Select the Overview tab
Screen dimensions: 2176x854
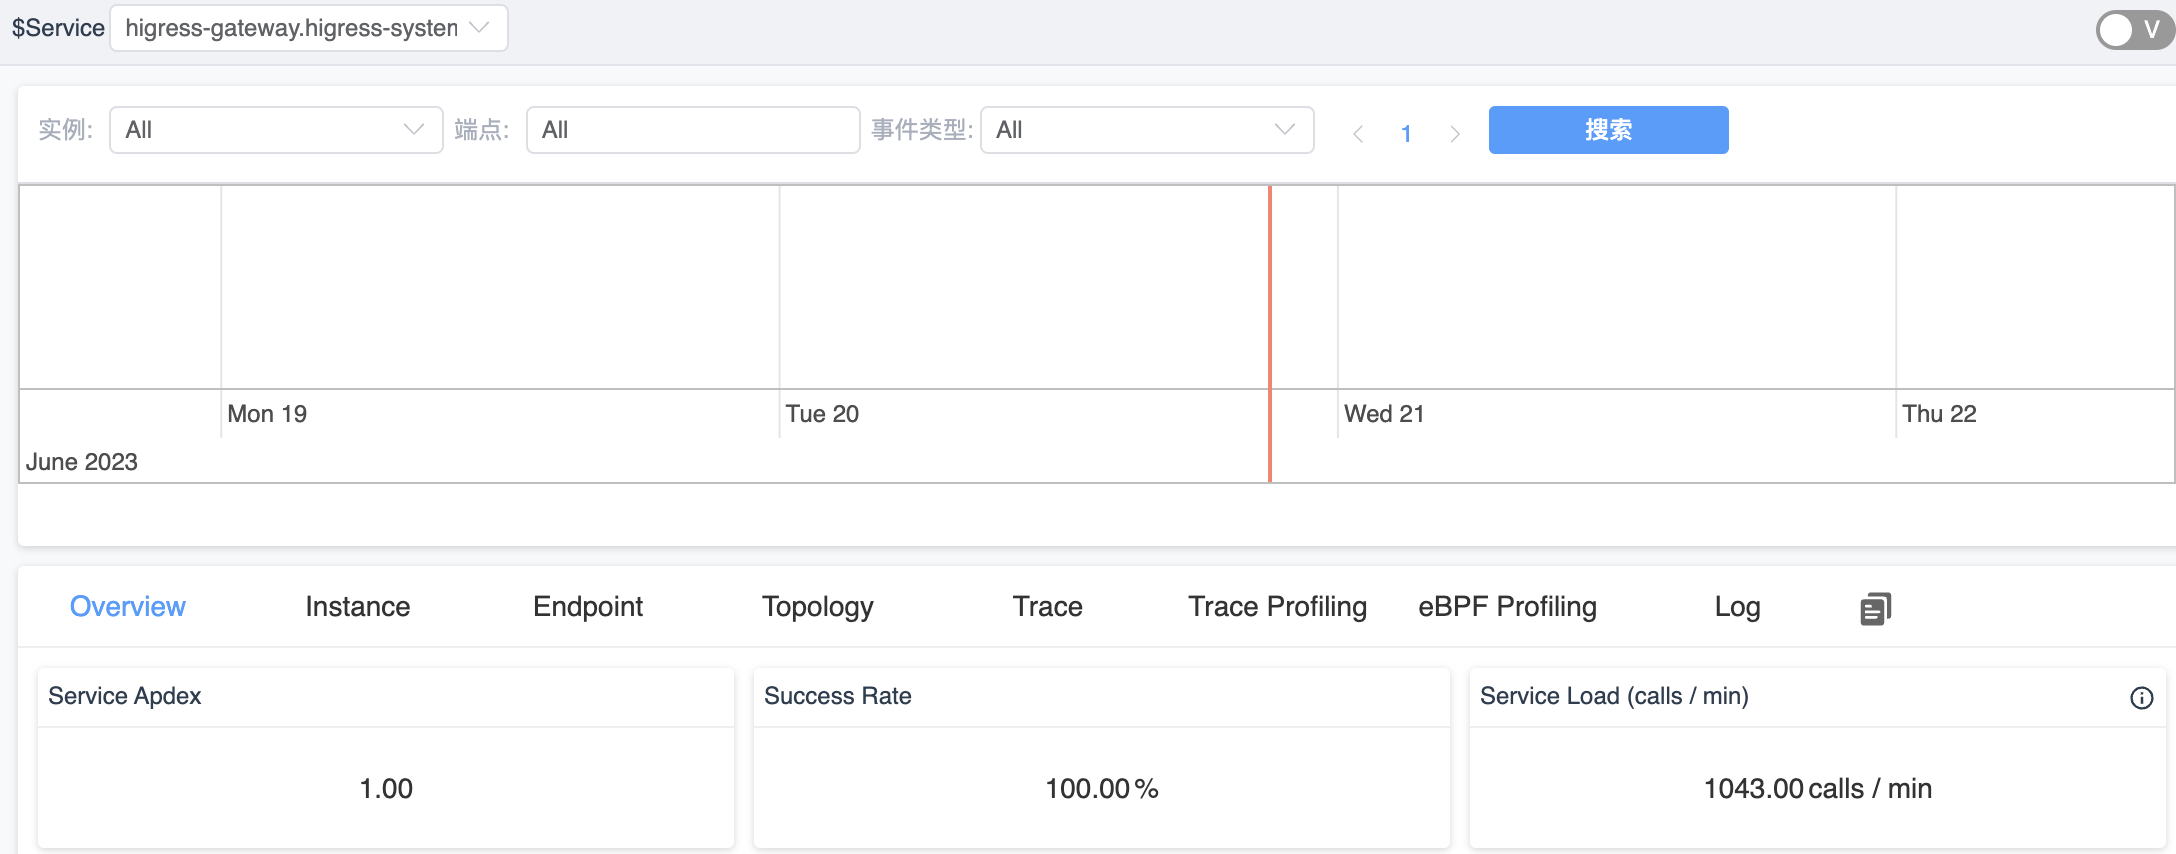click(x=127, y=607)
